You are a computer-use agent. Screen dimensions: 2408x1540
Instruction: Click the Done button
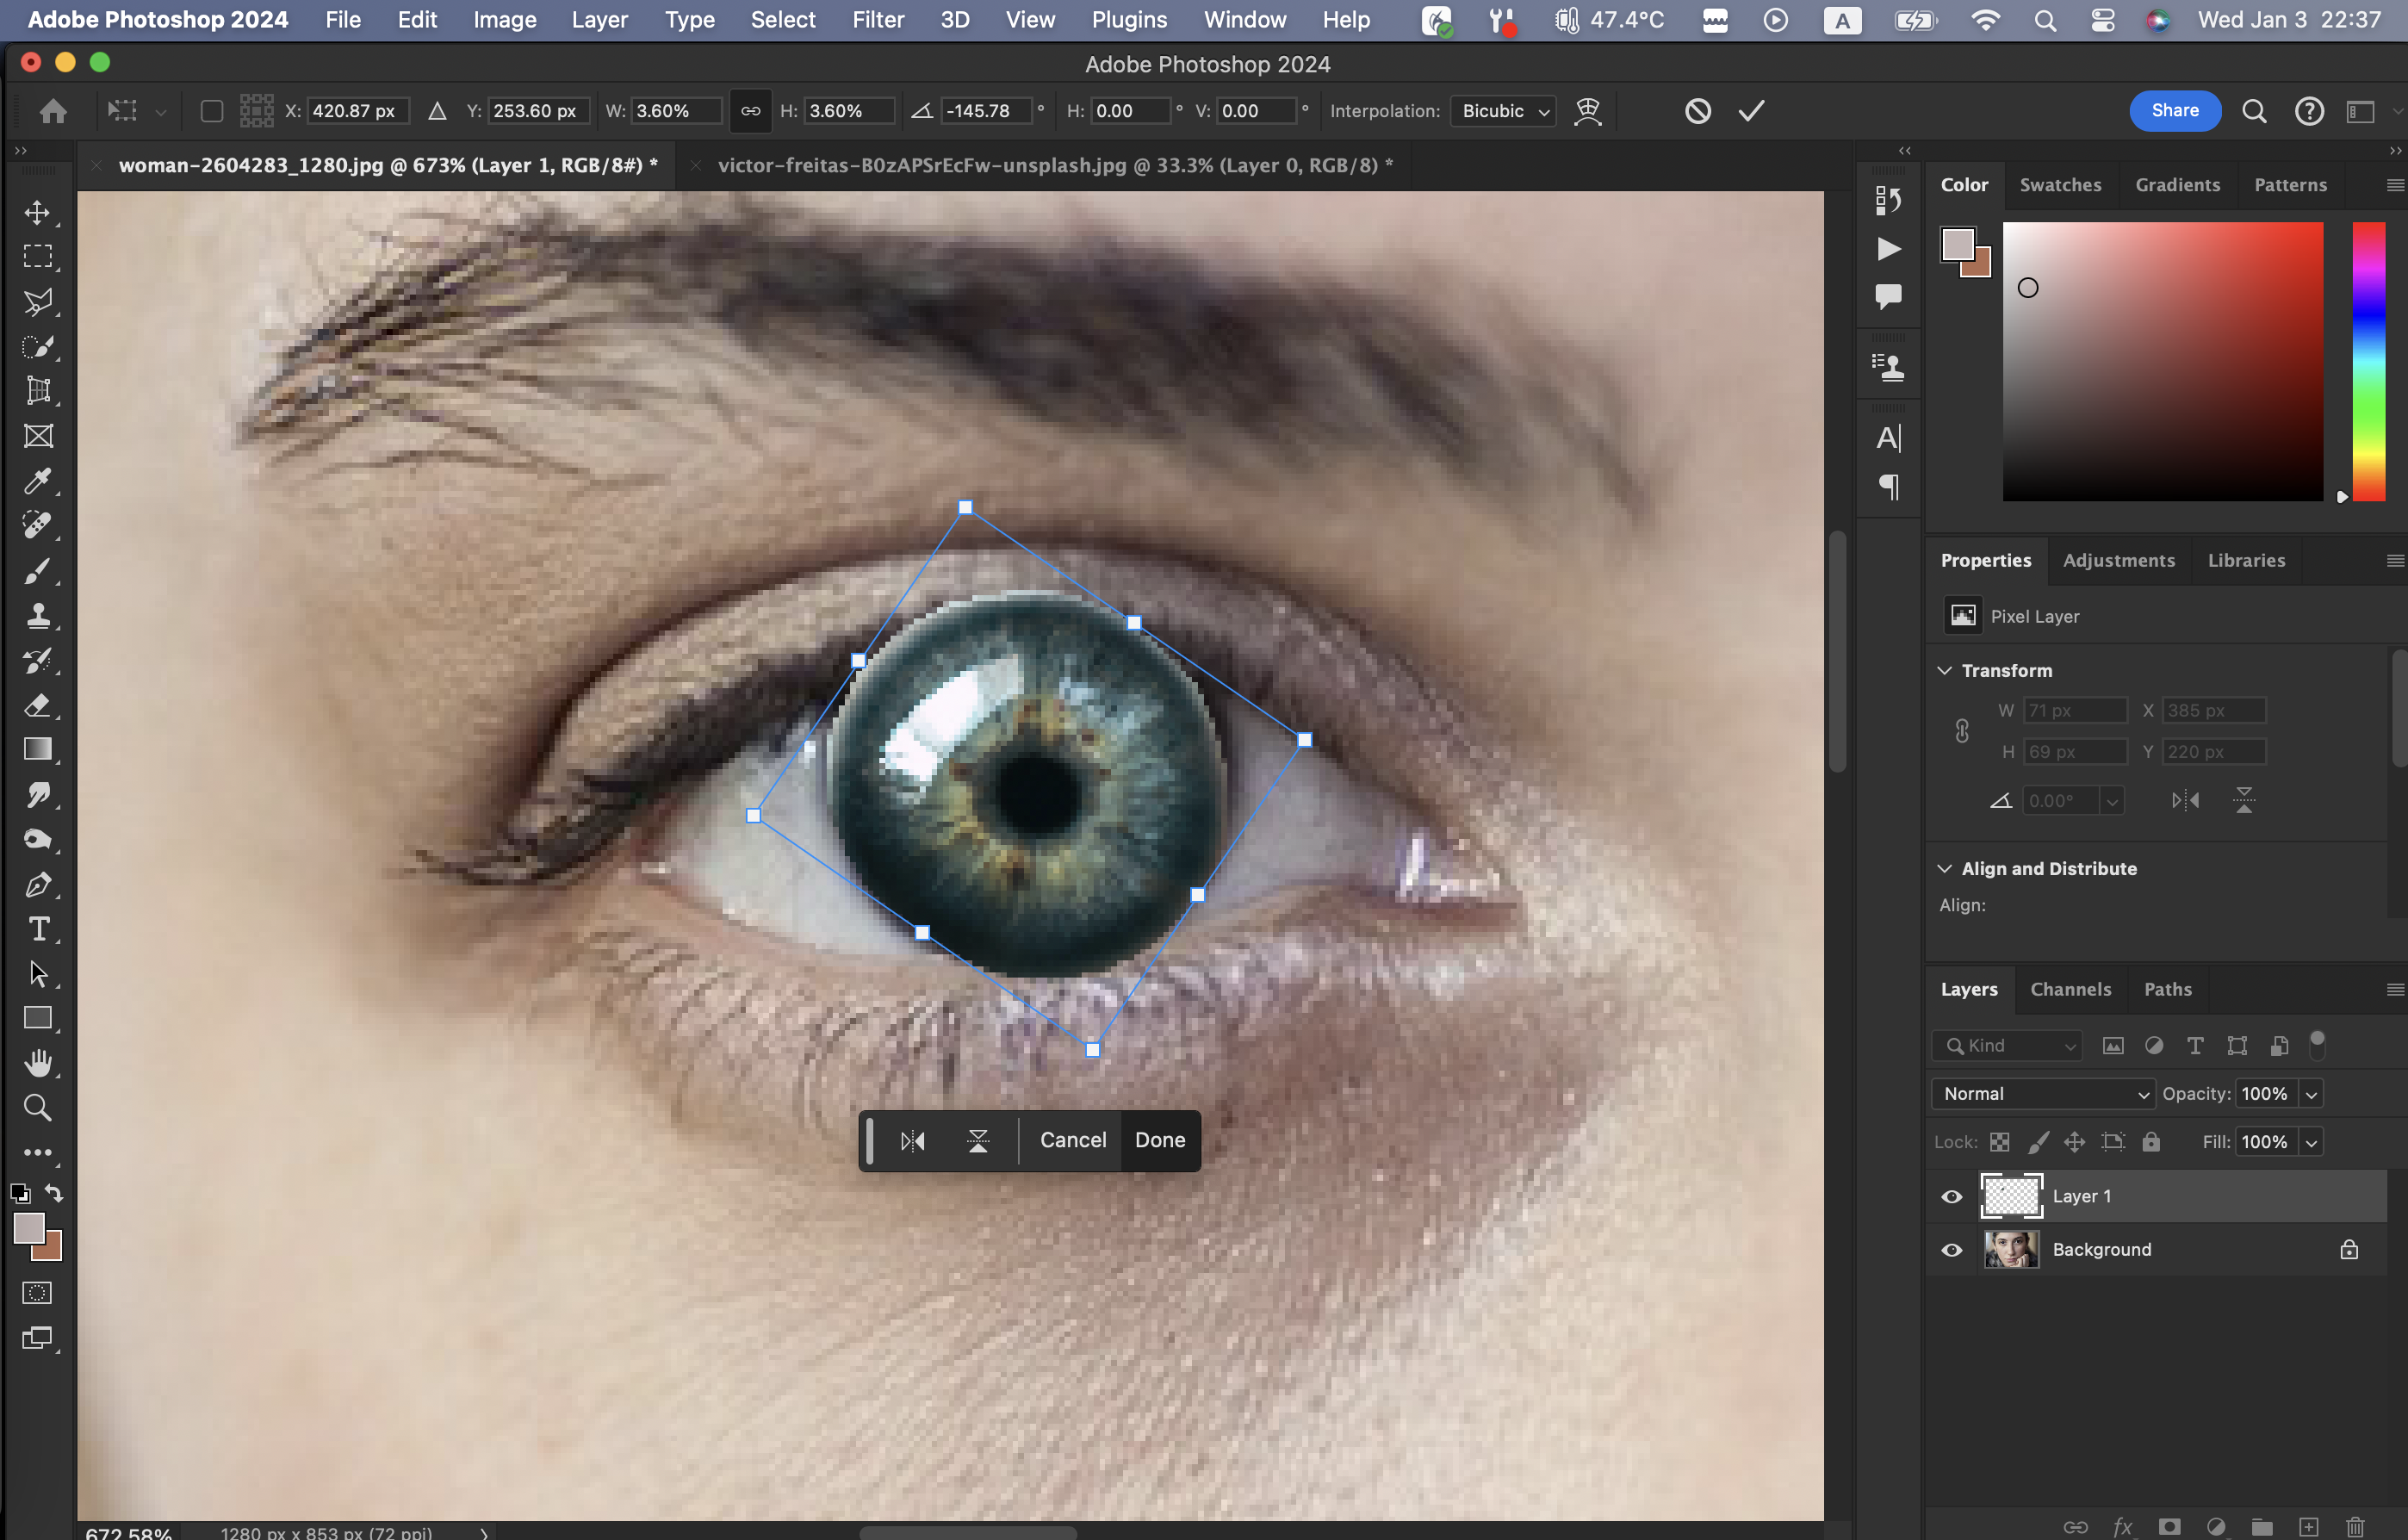tap(1160, 1141)
